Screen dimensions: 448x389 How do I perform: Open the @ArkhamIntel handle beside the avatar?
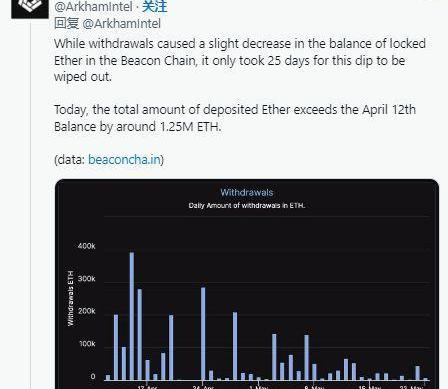tap(93, 7)
